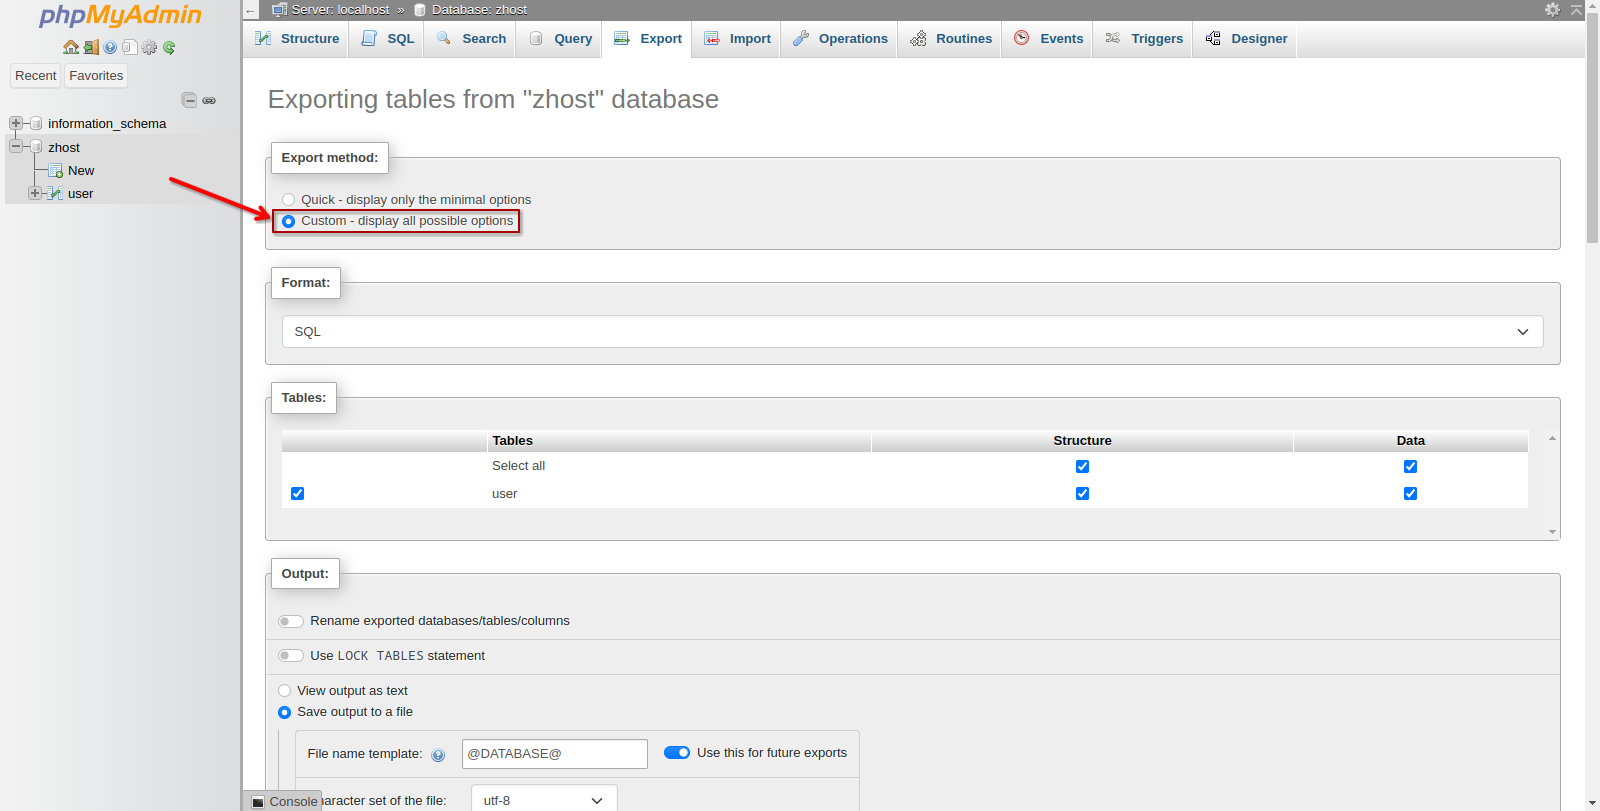Click the Home icon in the sidebar
This screenshot has height=811, width=1600.
tap(71, 47)
